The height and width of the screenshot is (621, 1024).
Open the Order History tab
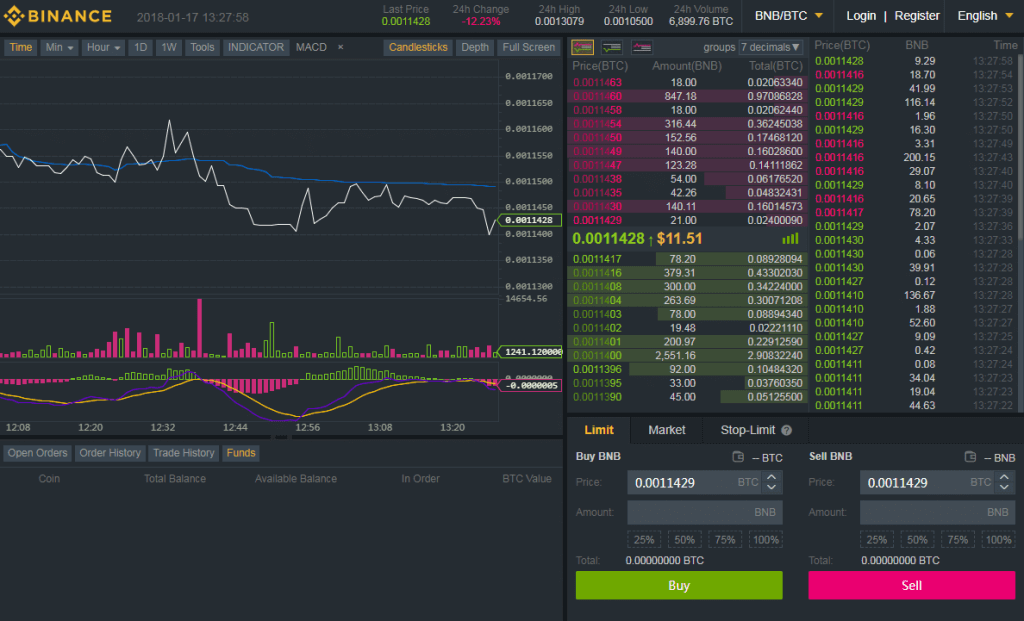click(x=110, y=453)
